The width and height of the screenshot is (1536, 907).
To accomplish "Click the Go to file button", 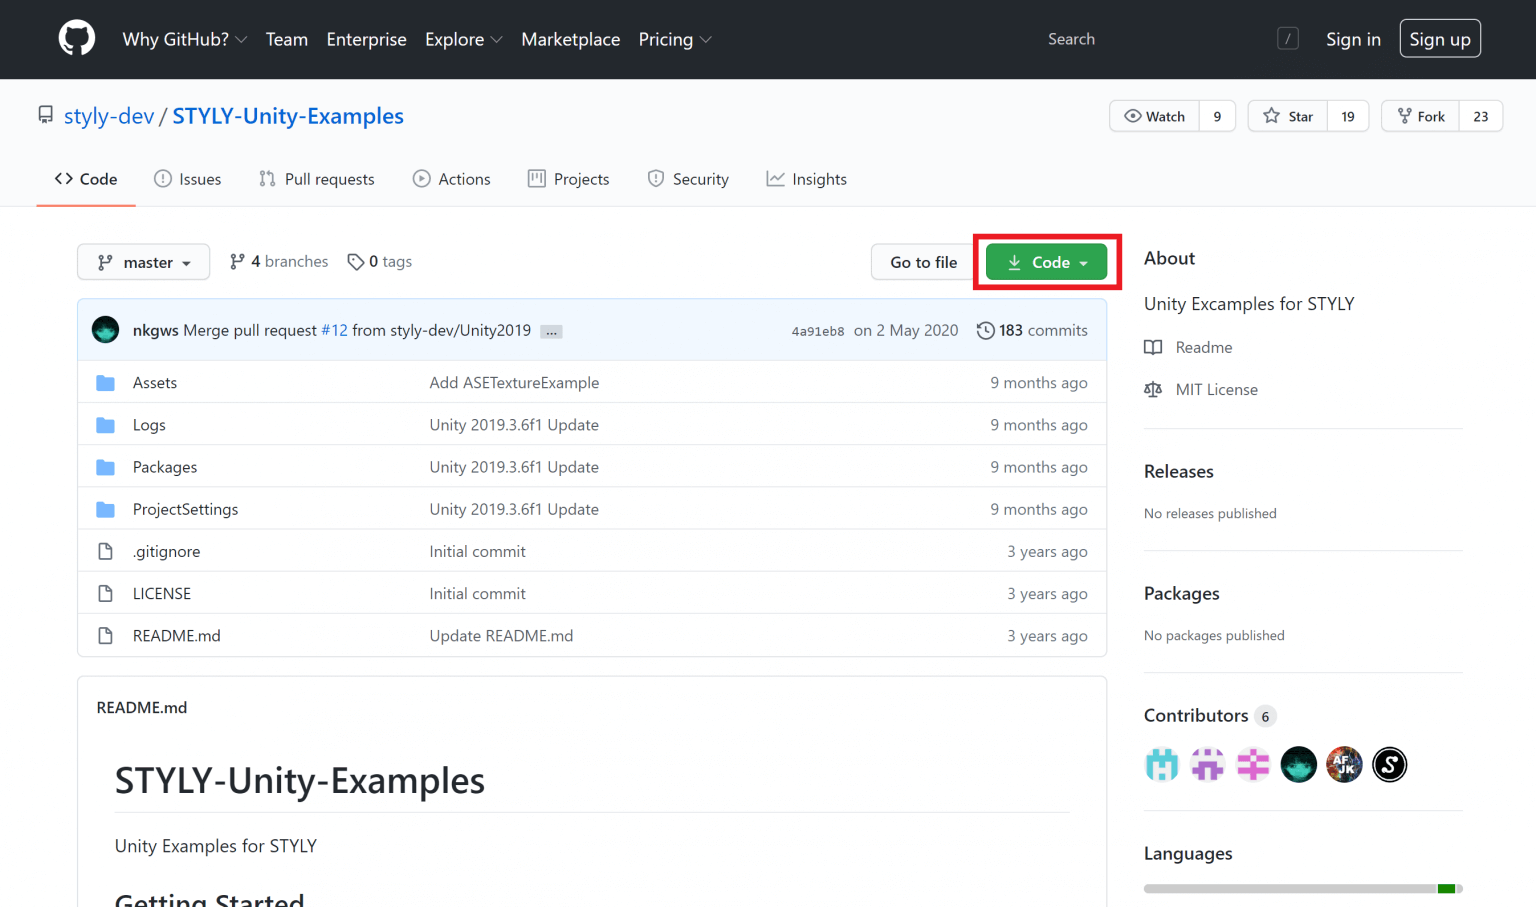I will pos(922,261).
